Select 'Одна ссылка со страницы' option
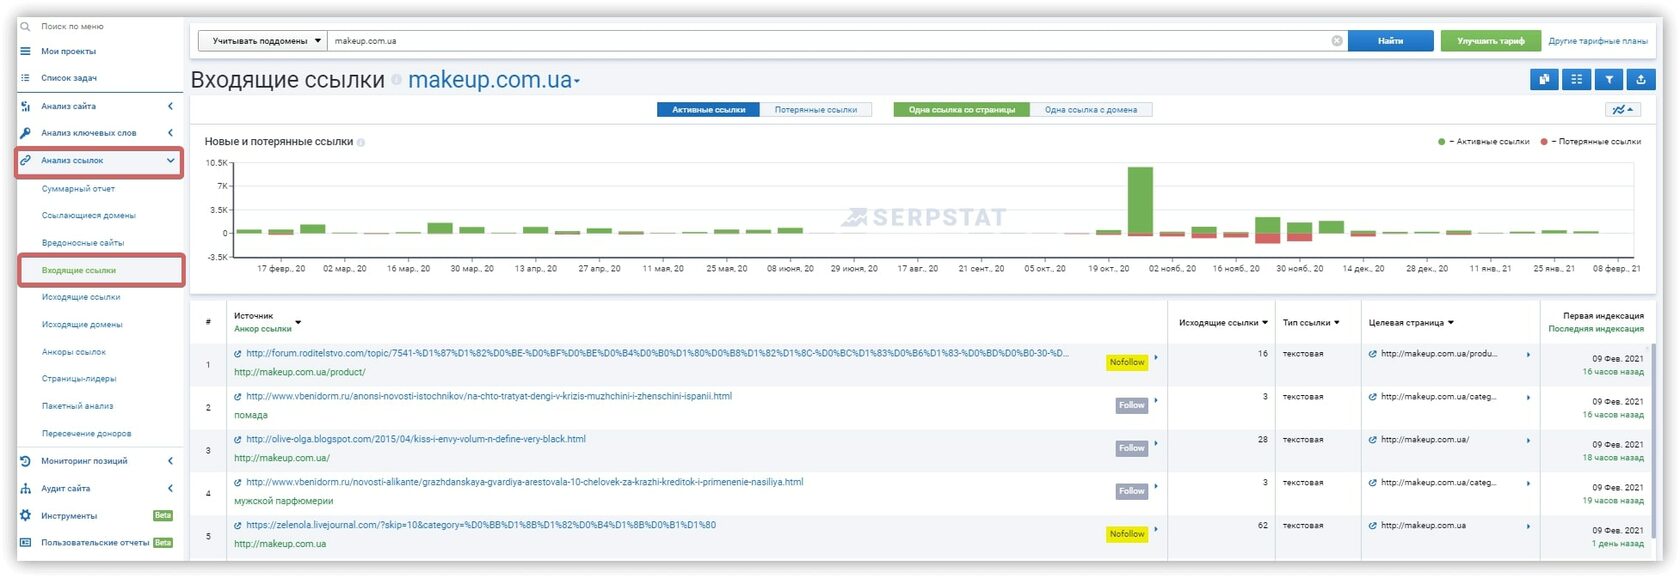Image resolution: width=1680 pixels, height=578 pixels. [961, 110]
